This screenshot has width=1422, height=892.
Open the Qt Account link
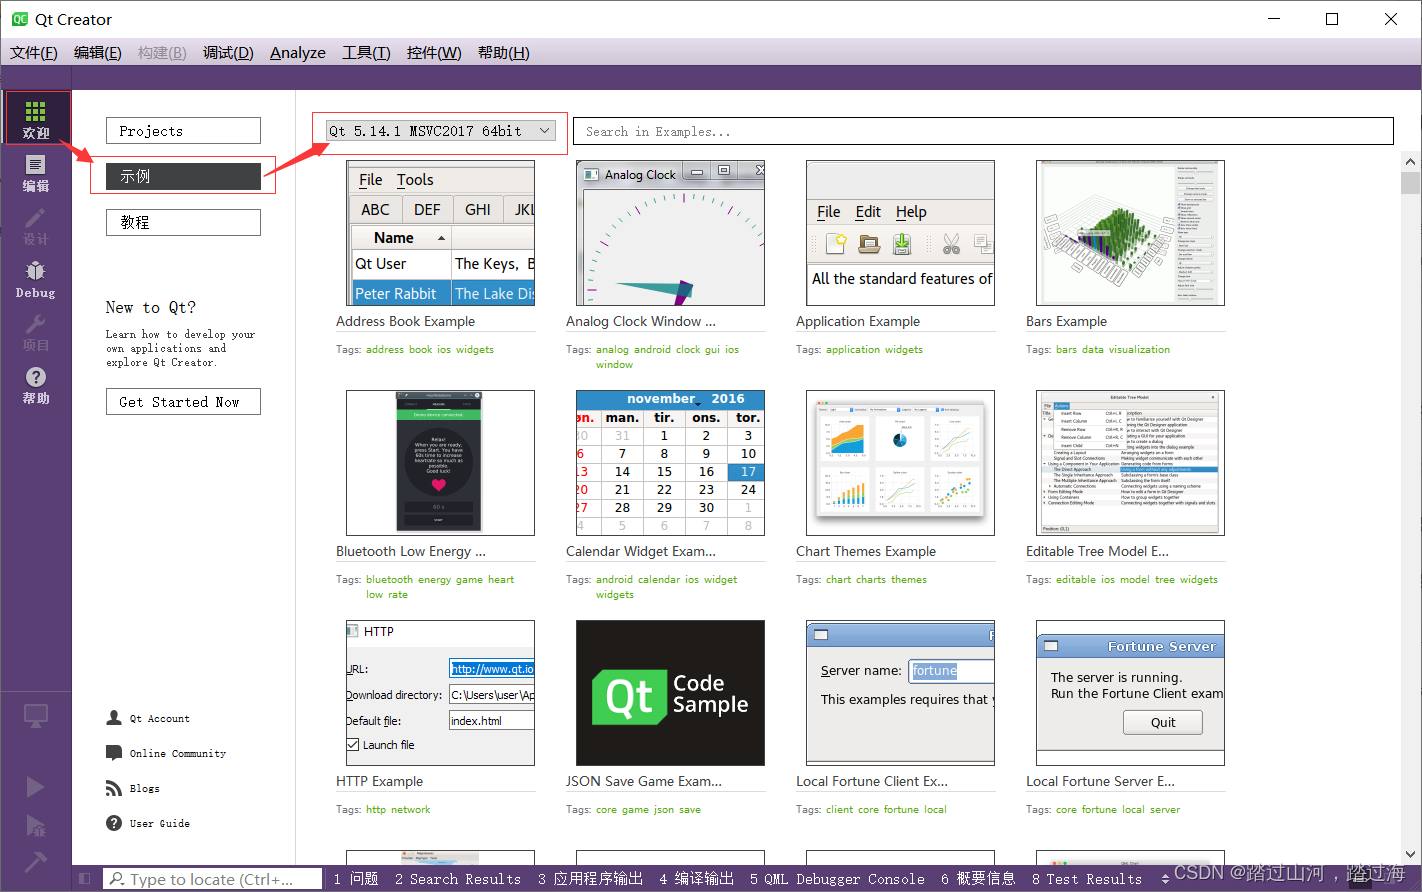coord(159,718)
